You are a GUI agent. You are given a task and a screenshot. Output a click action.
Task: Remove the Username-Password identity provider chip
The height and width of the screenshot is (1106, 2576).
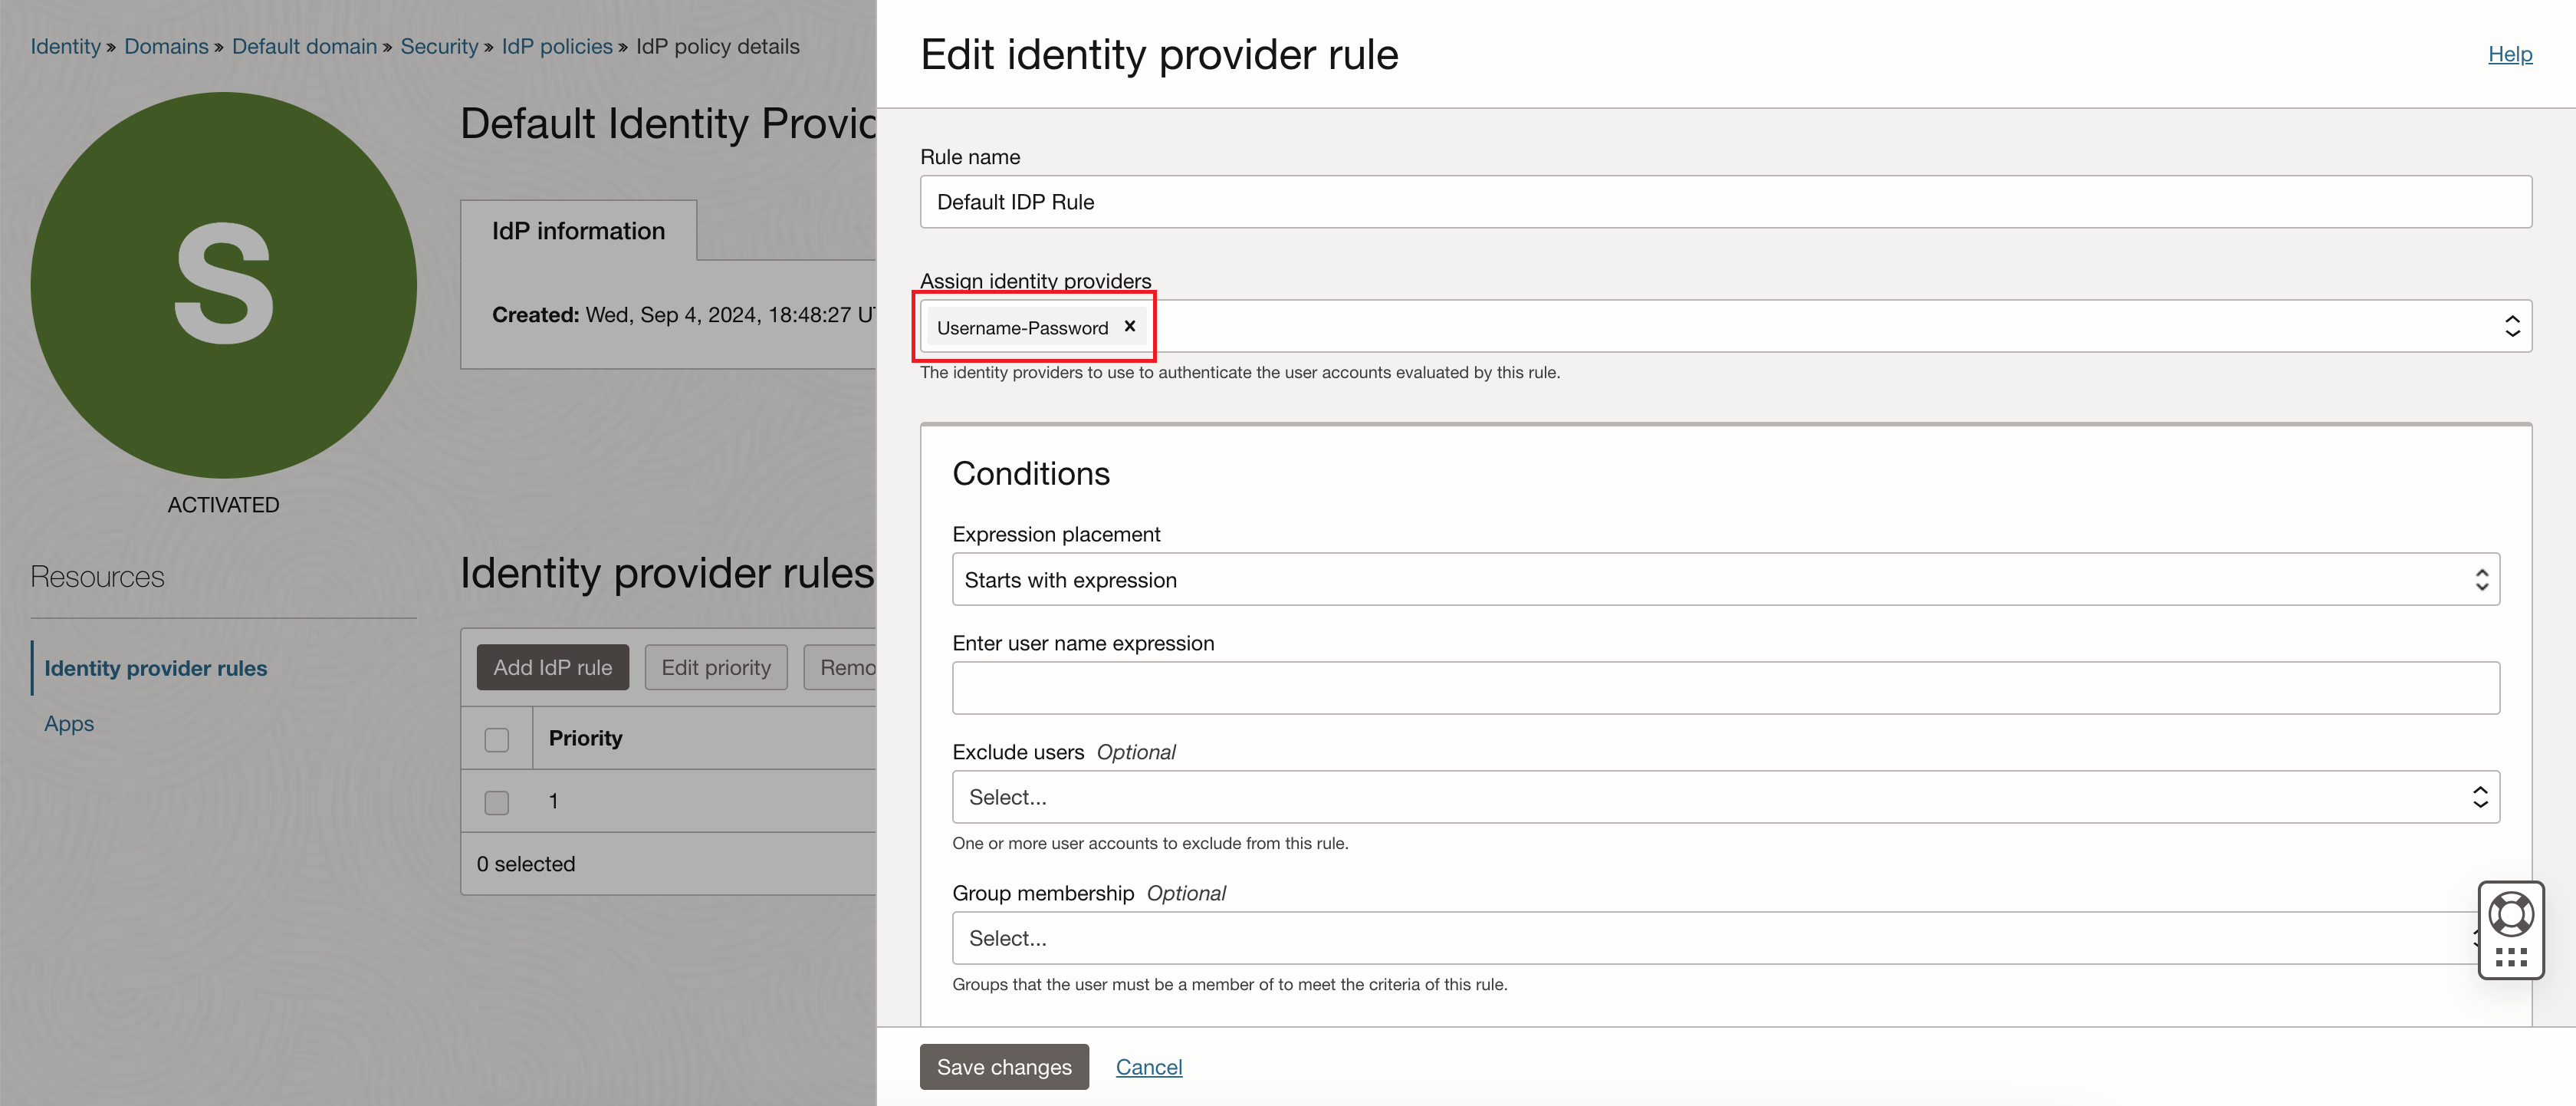pos(1130,326)
